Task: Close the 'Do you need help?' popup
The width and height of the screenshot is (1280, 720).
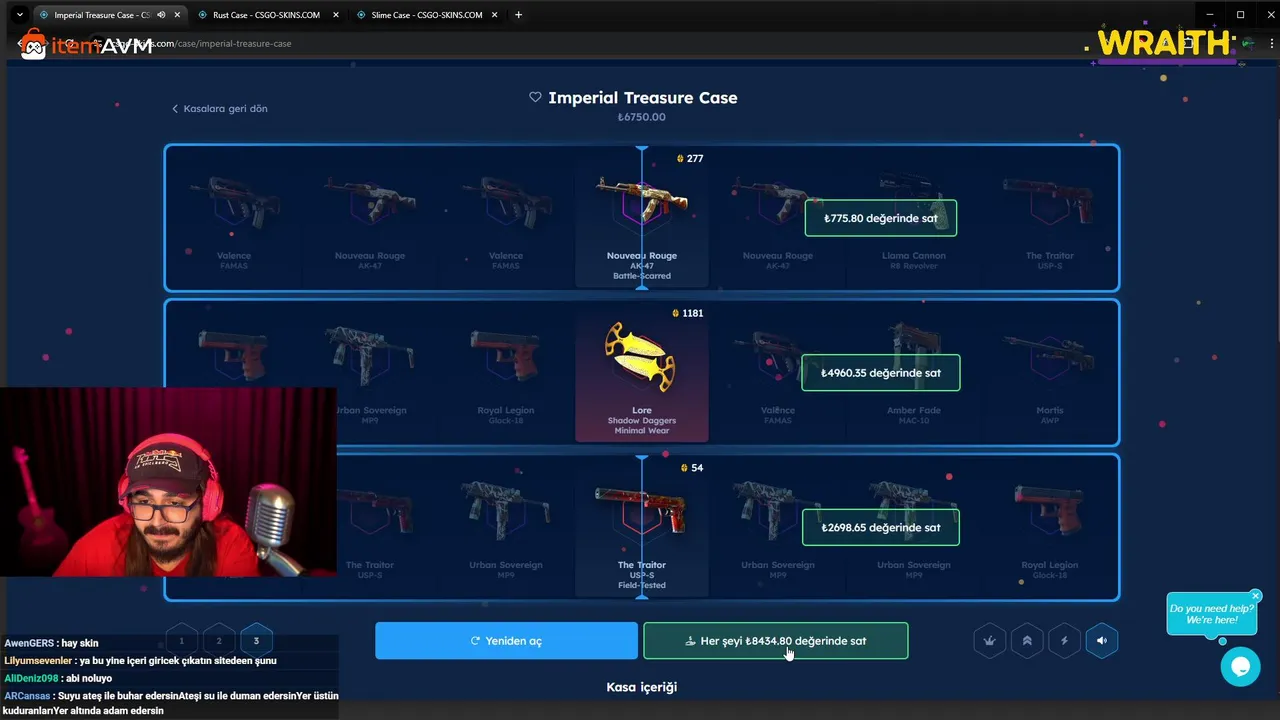Action: coord(1256,596)
